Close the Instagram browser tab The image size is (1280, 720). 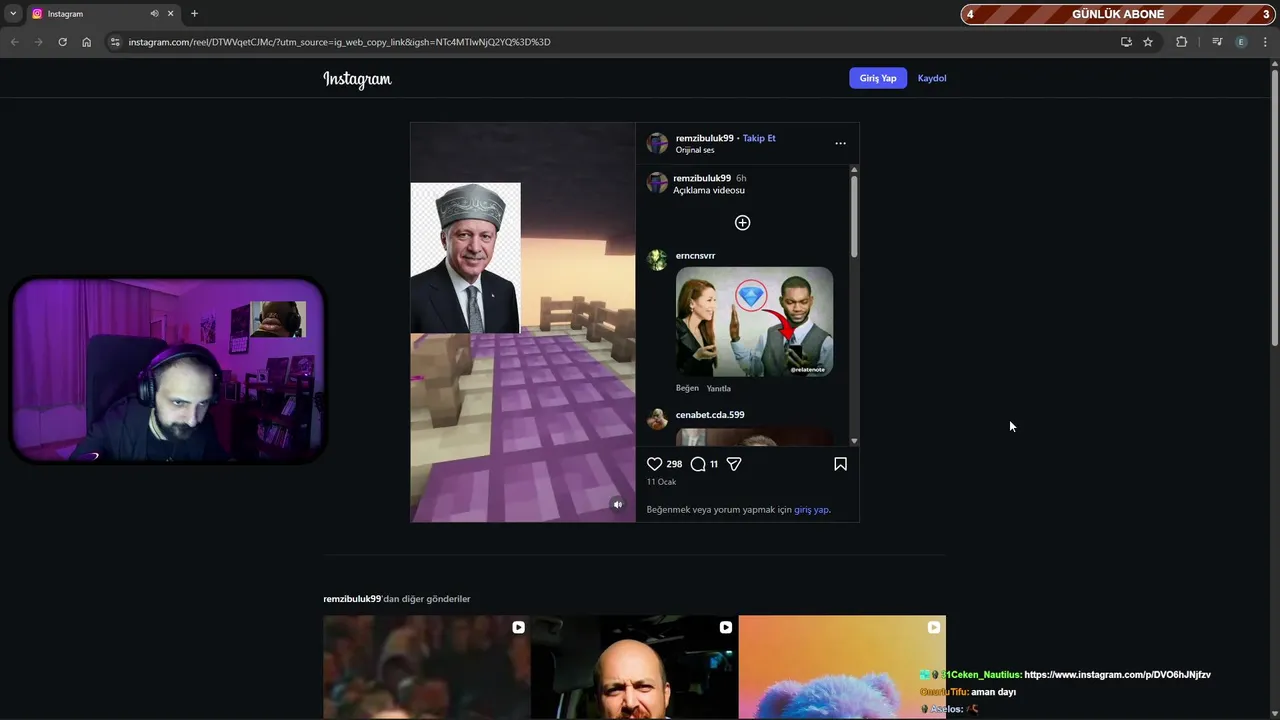(x=171, y=14)
